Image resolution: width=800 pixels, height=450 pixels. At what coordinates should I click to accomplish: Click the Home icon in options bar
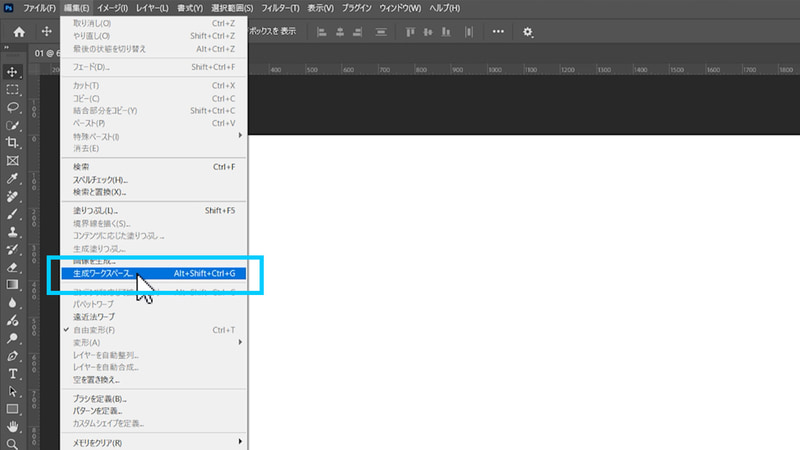[x=19, y=32]
